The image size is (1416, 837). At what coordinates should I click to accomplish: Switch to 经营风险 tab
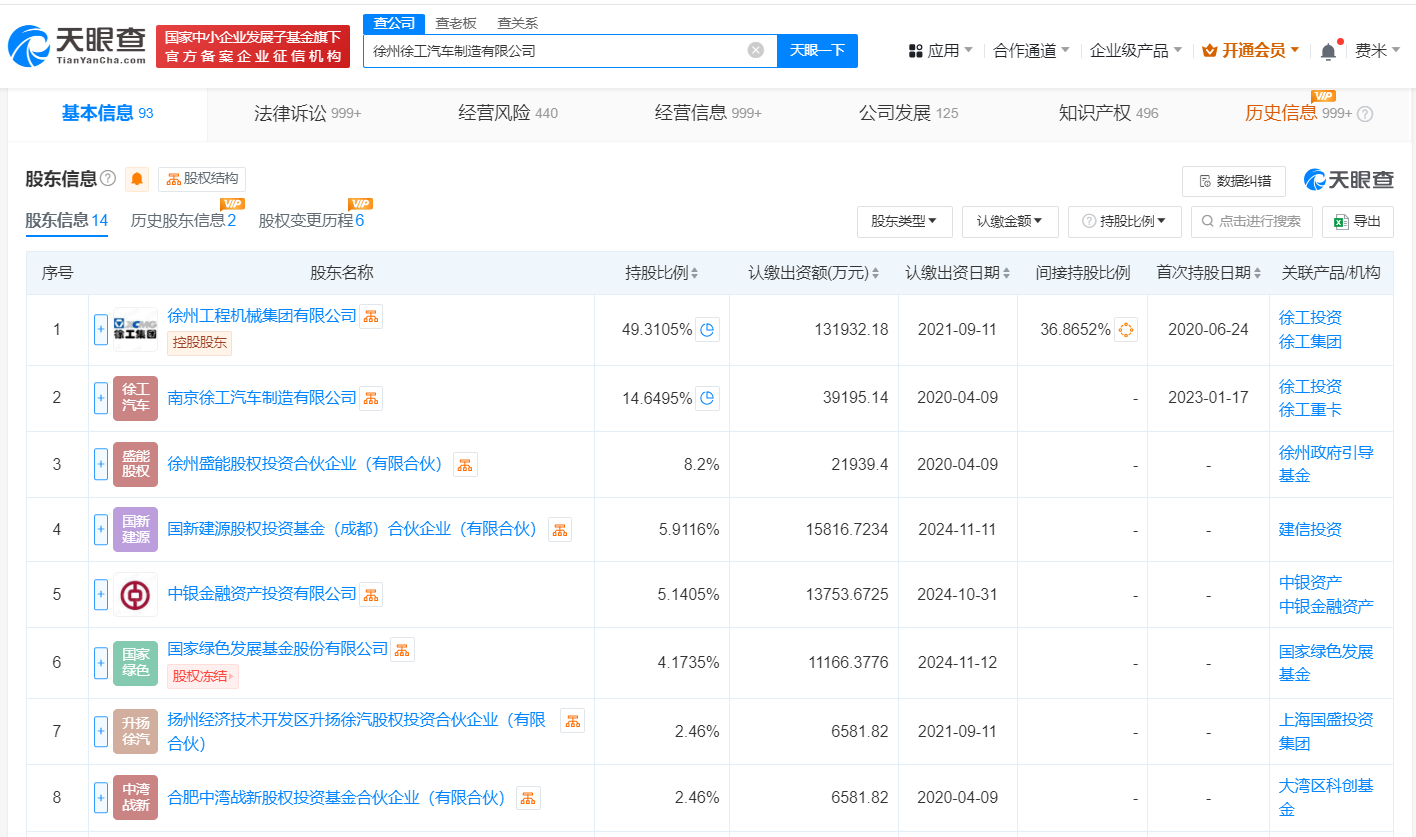(x=508, y=114)
